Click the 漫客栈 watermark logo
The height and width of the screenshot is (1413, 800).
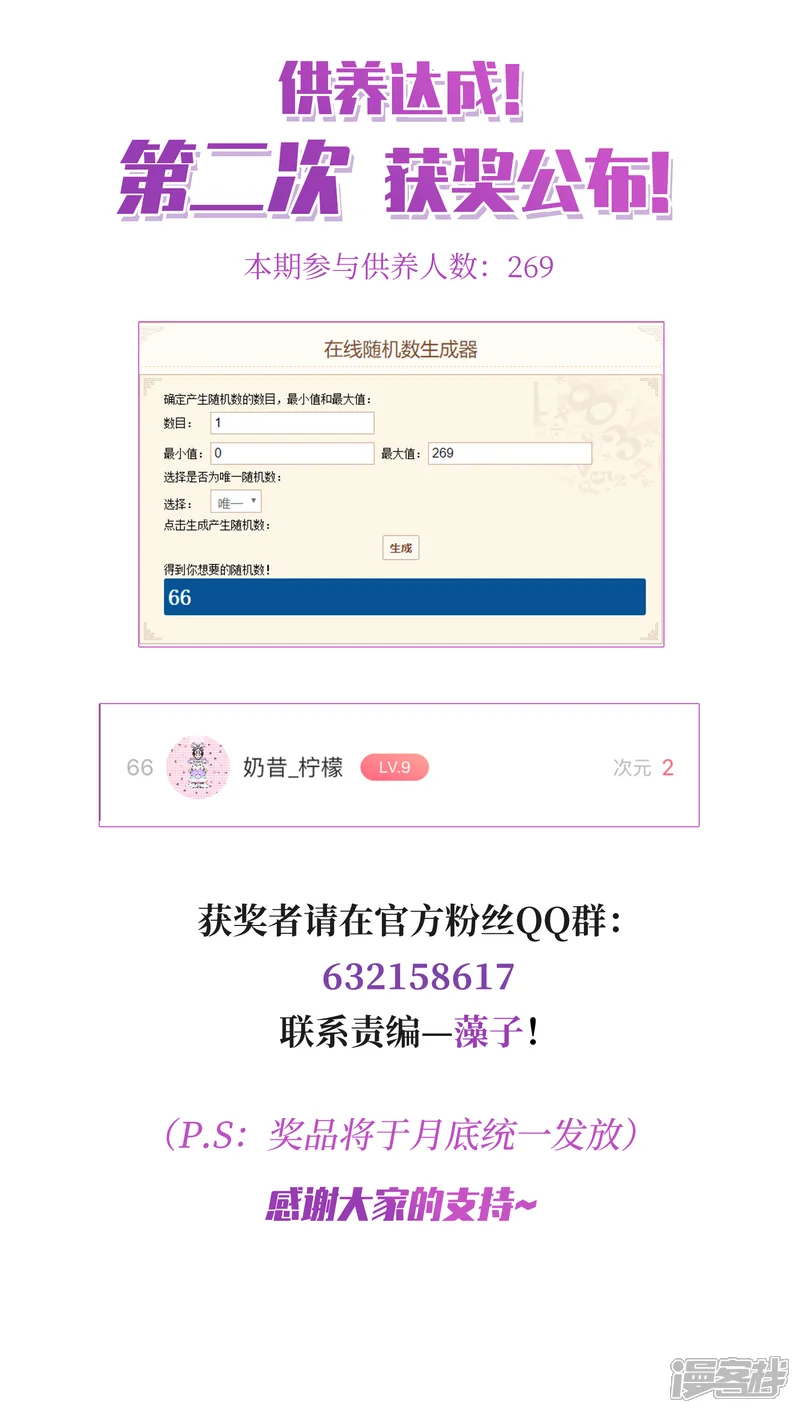click(x=728, y=1378)
